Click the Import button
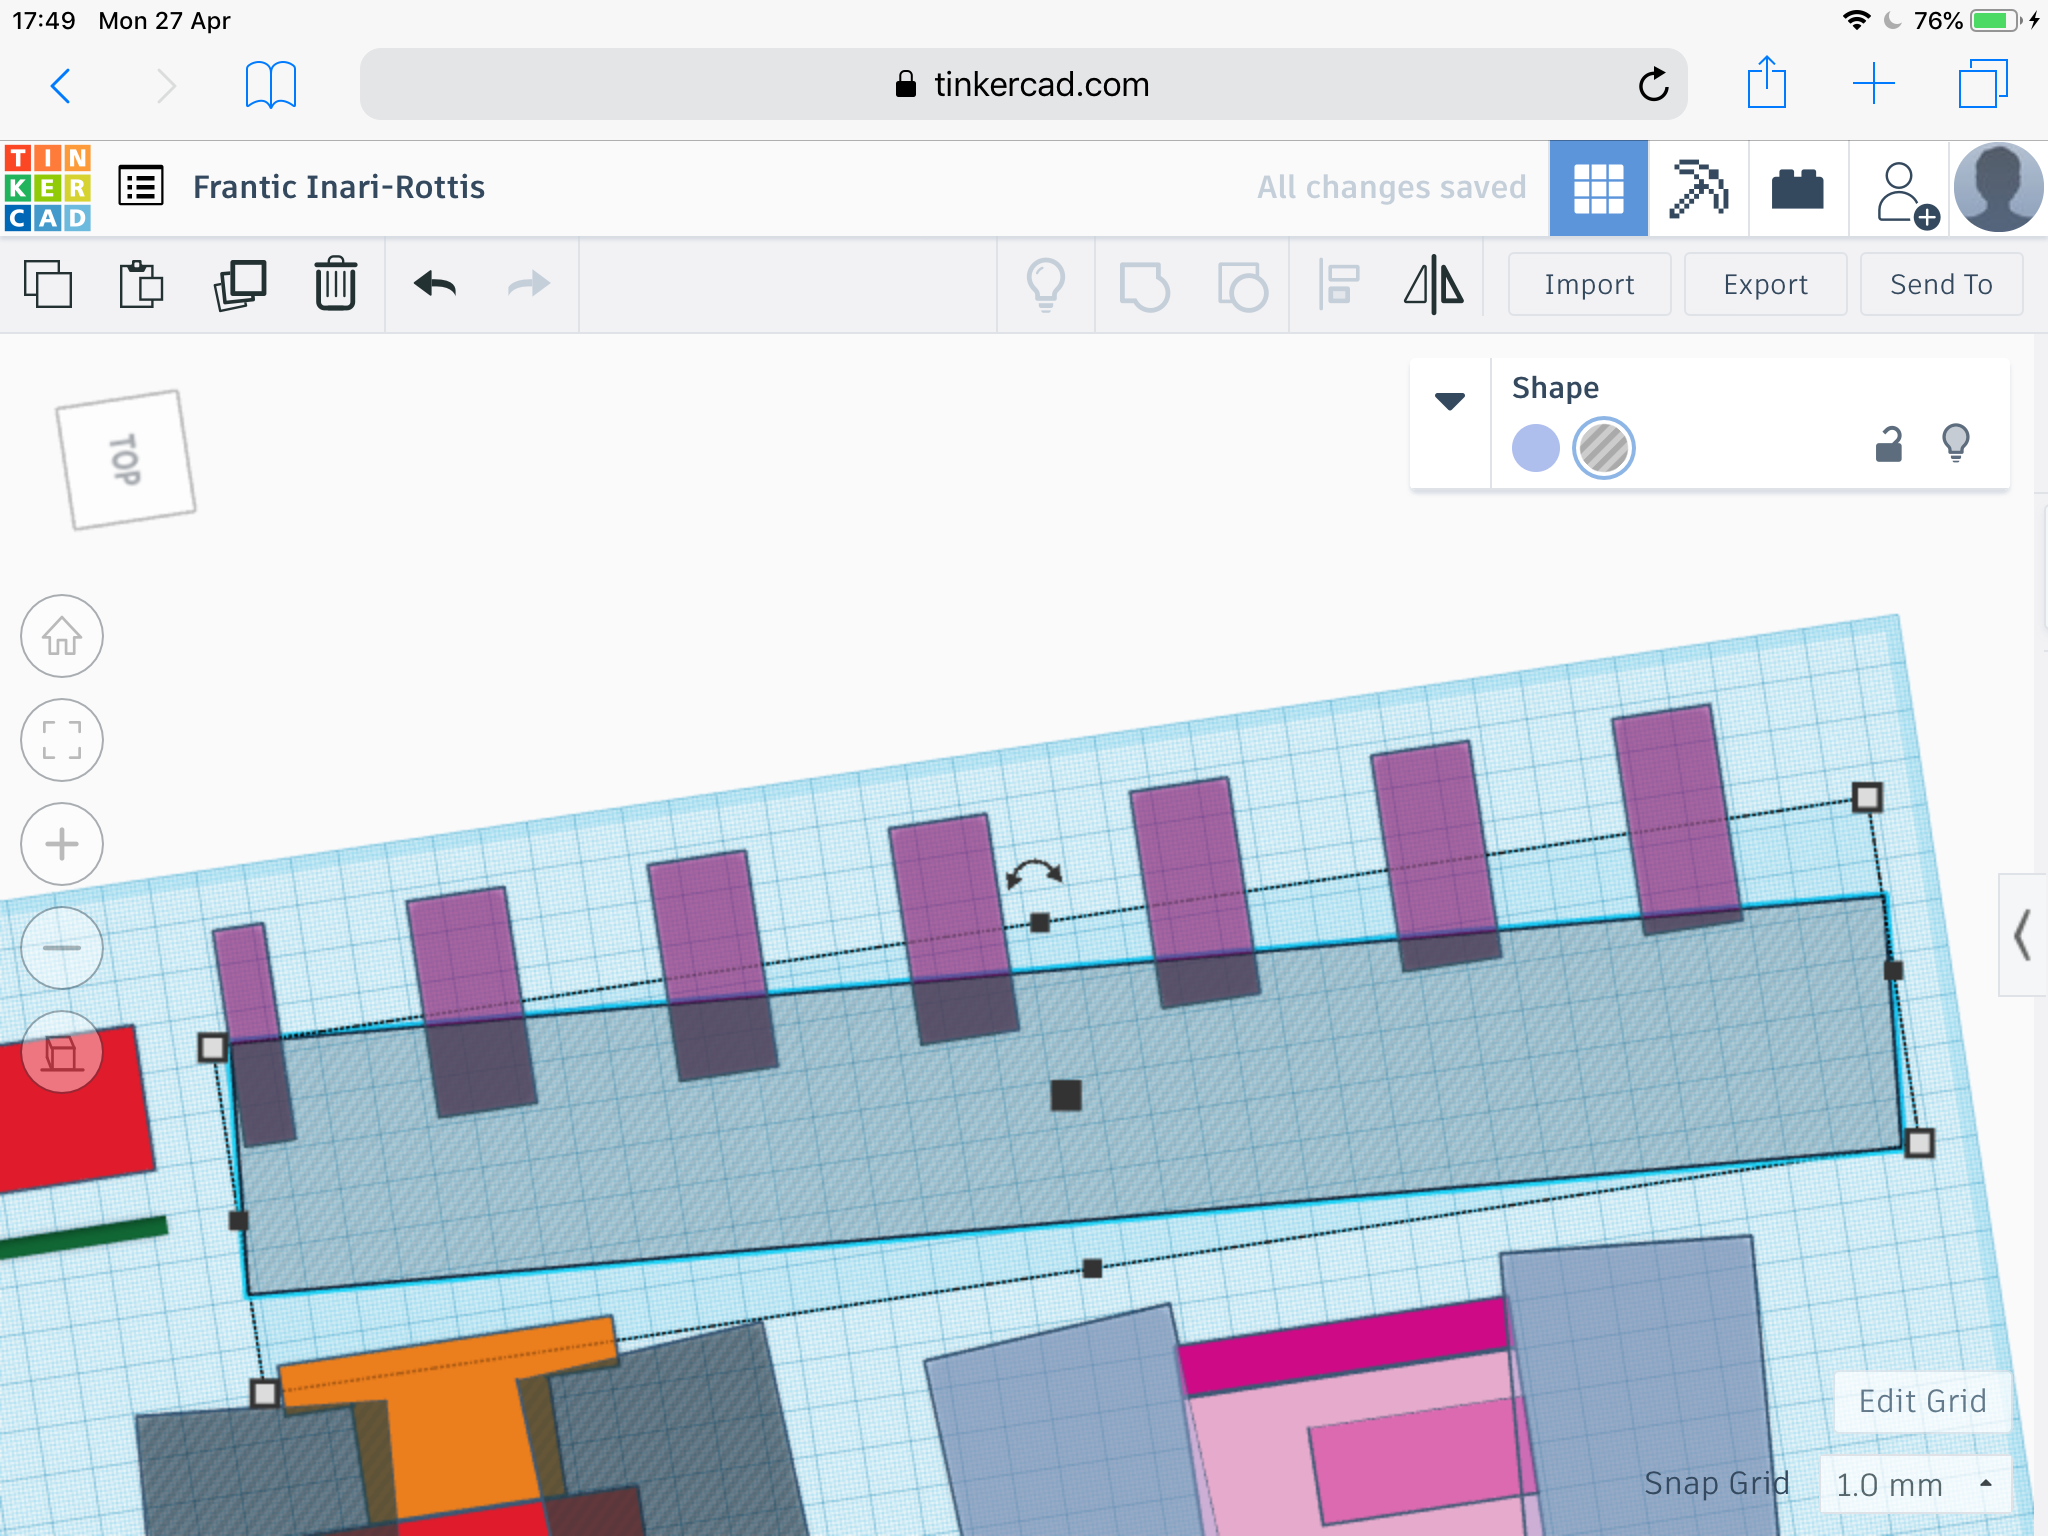Viewport: 2048px width, 1536px height. tap(1589, 285)
